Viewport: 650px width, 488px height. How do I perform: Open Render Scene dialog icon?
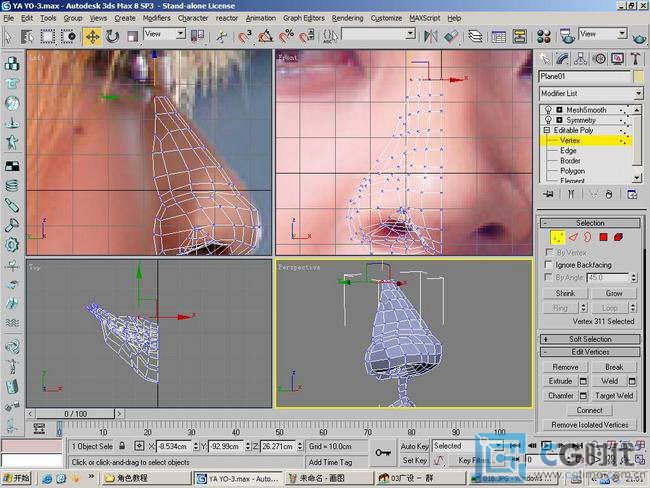(567, 36)
